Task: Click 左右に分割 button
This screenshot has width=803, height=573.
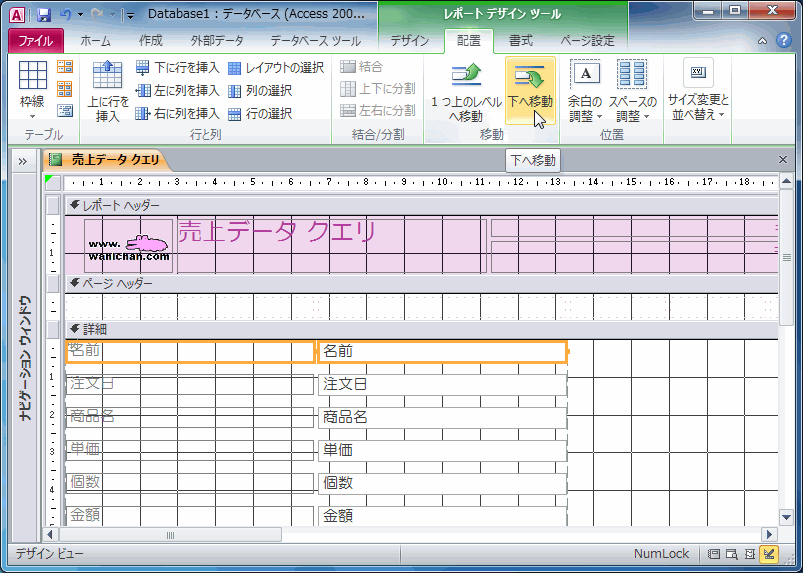Action: pos(378,110)
